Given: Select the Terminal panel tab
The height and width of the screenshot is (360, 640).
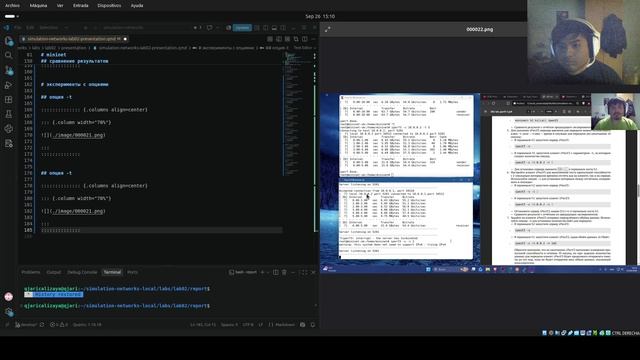Looking at the screenshot, I should (x=112, y=272).
